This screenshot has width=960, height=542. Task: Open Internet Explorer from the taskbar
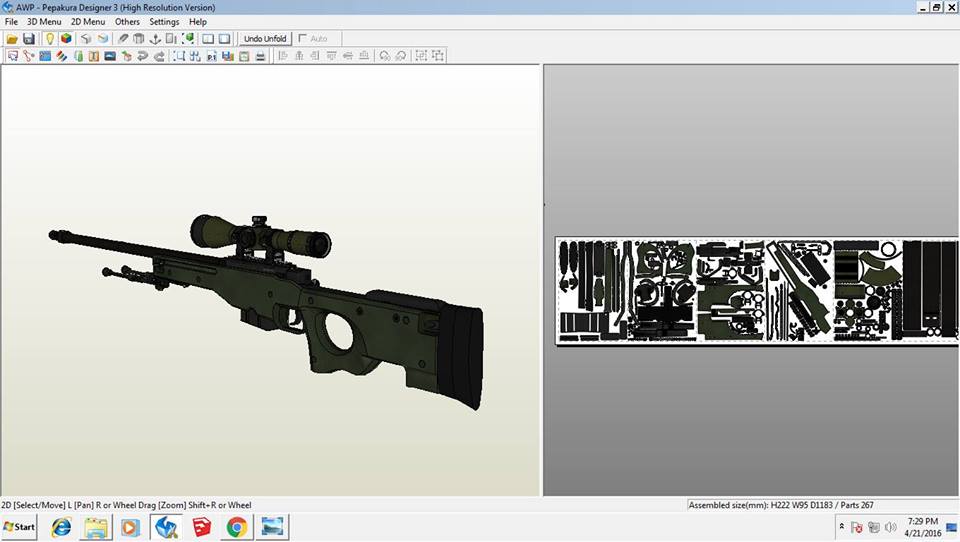[61, 527]
